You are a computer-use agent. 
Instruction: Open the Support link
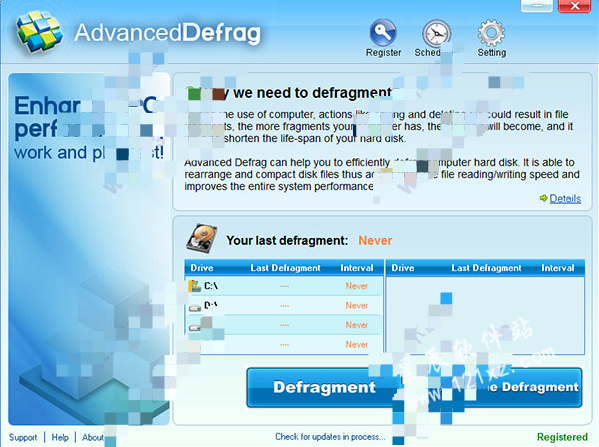click(23, 437)
